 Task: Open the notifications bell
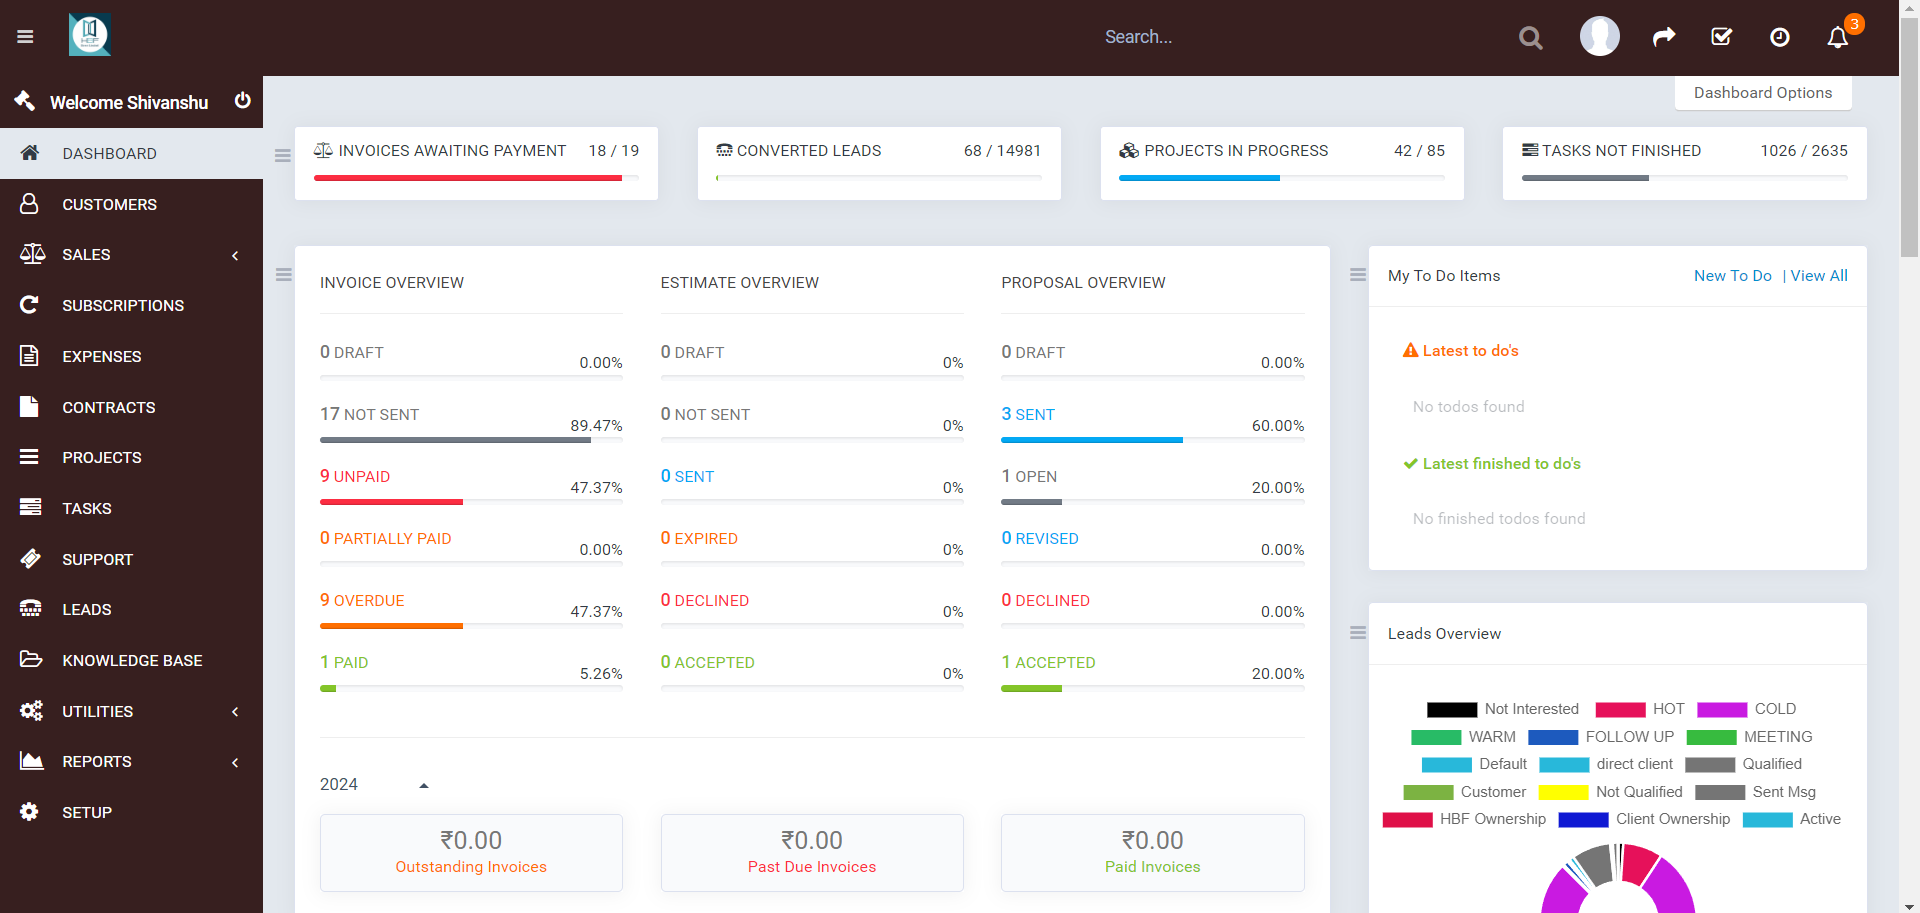[x=1838, y=37]
